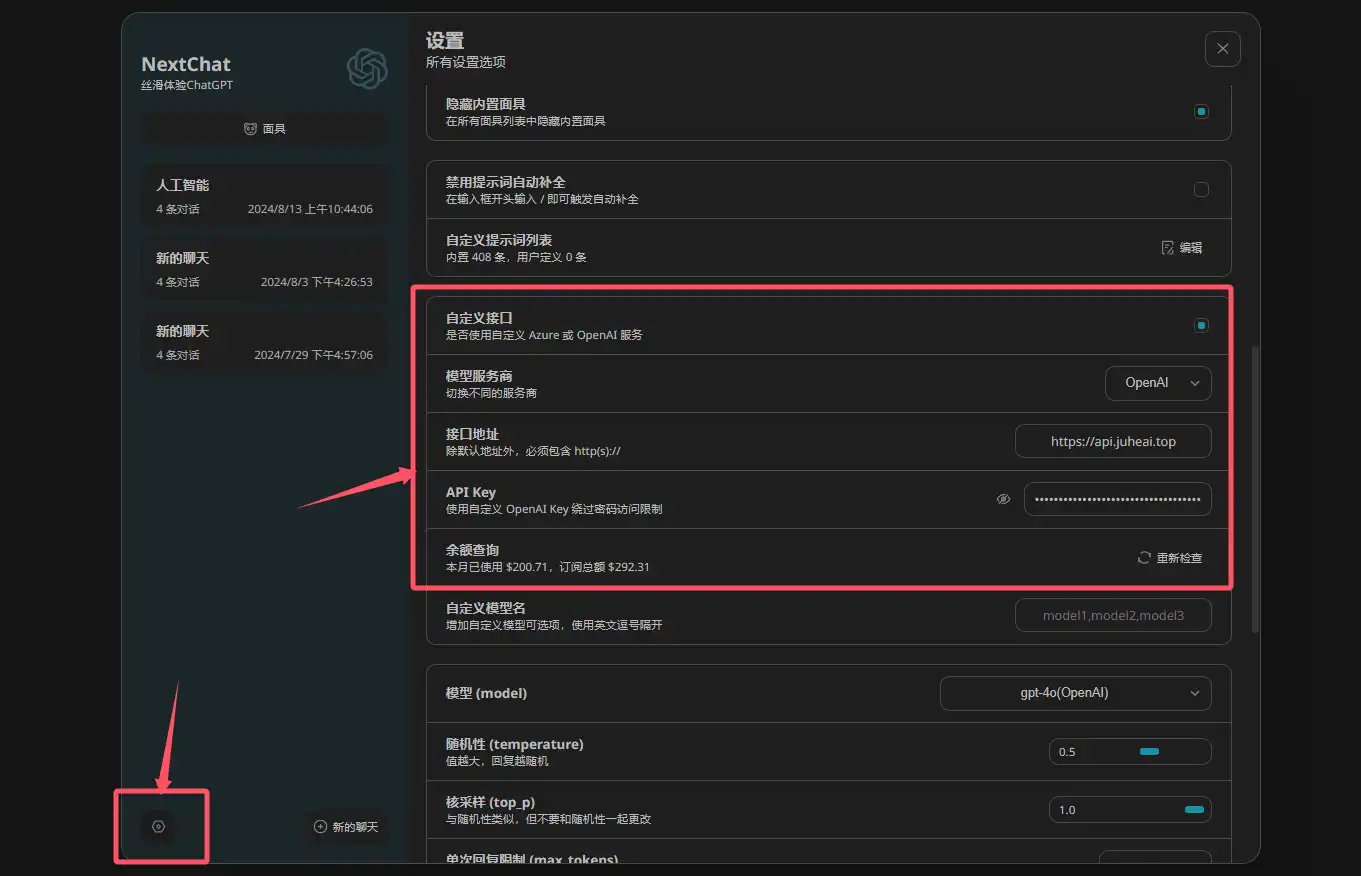Screen dimensions: 1361x876
Task: Click the OpenAI spiral logo in the sidebar header
Action: [x=367, y=69]
